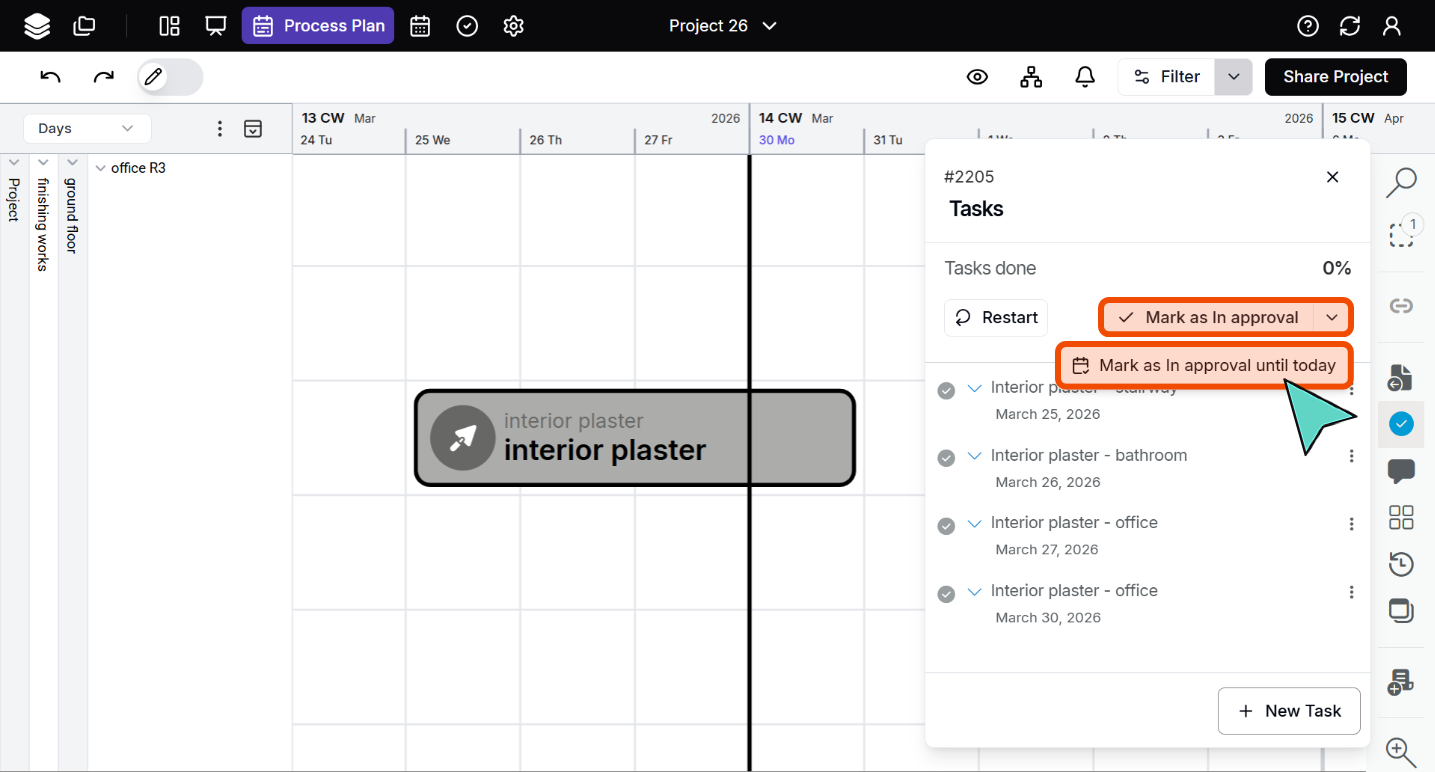Click the New Task button
Viewport: 1435px width, 772px height.
click(1288, 711)
